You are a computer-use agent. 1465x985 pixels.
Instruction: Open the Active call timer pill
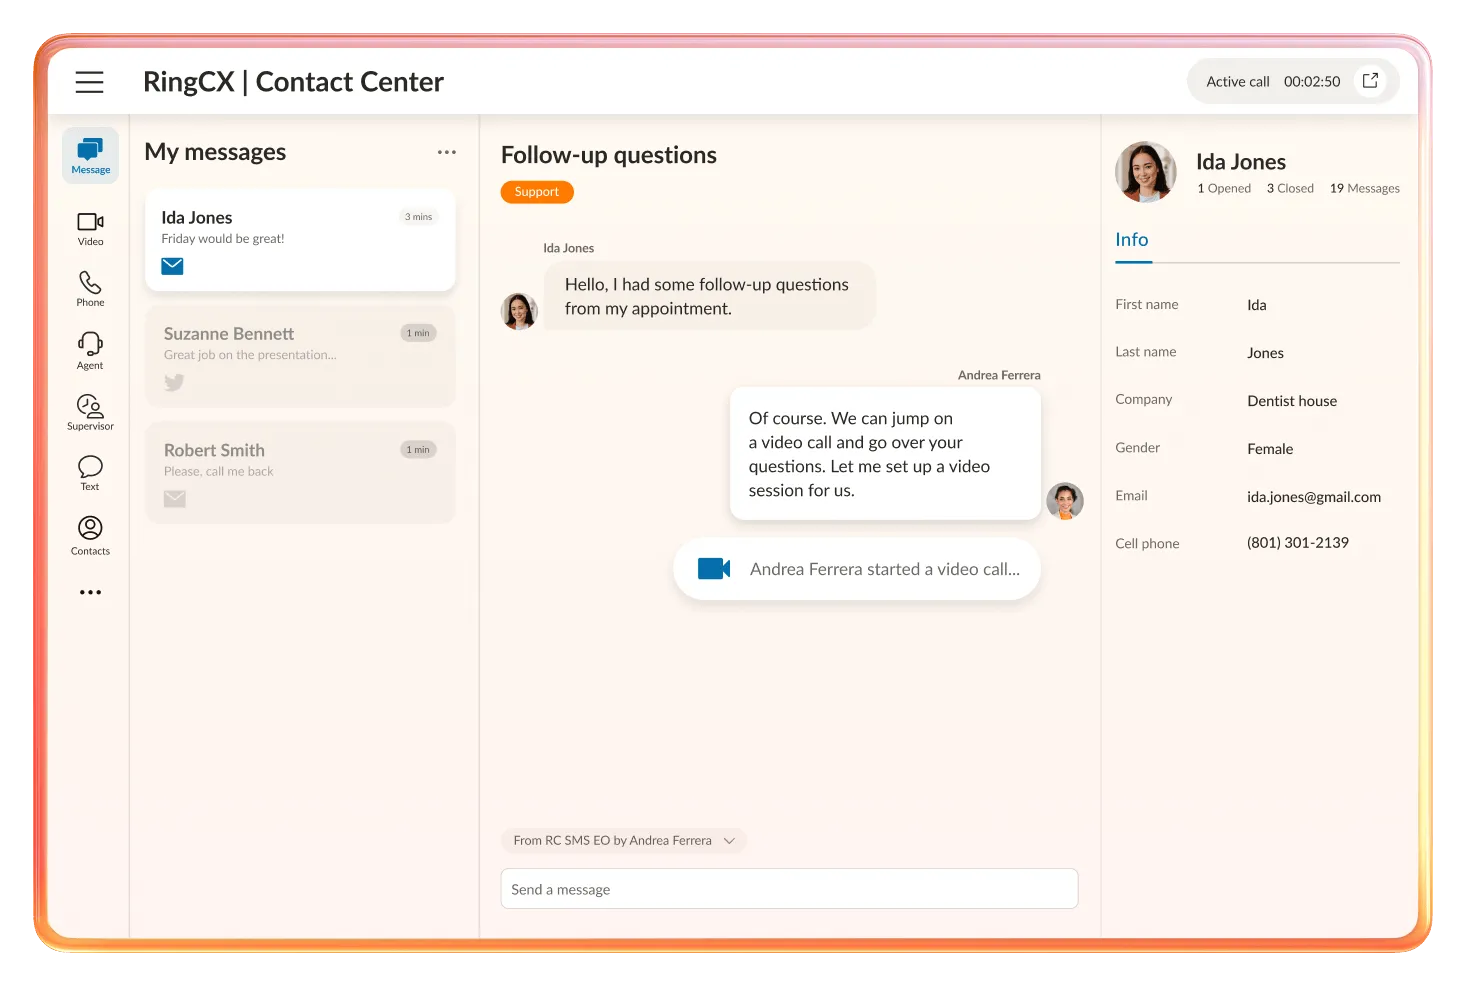(x=1293, y=81)
